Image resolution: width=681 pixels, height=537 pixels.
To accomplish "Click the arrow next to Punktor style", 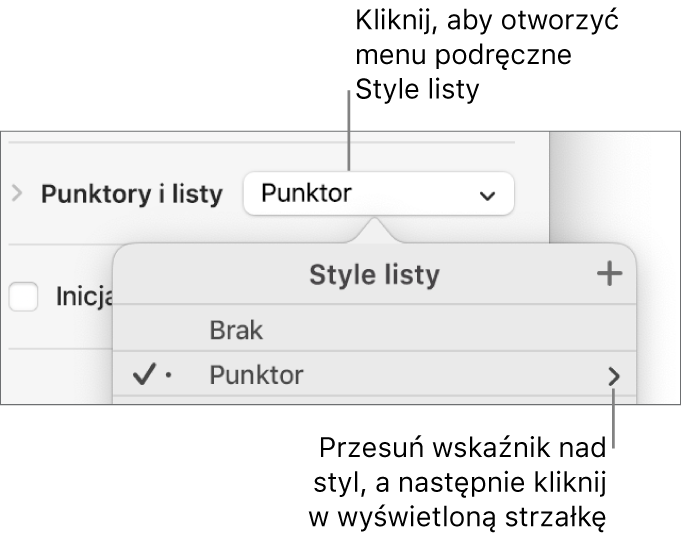I will [x=614, y=376].
